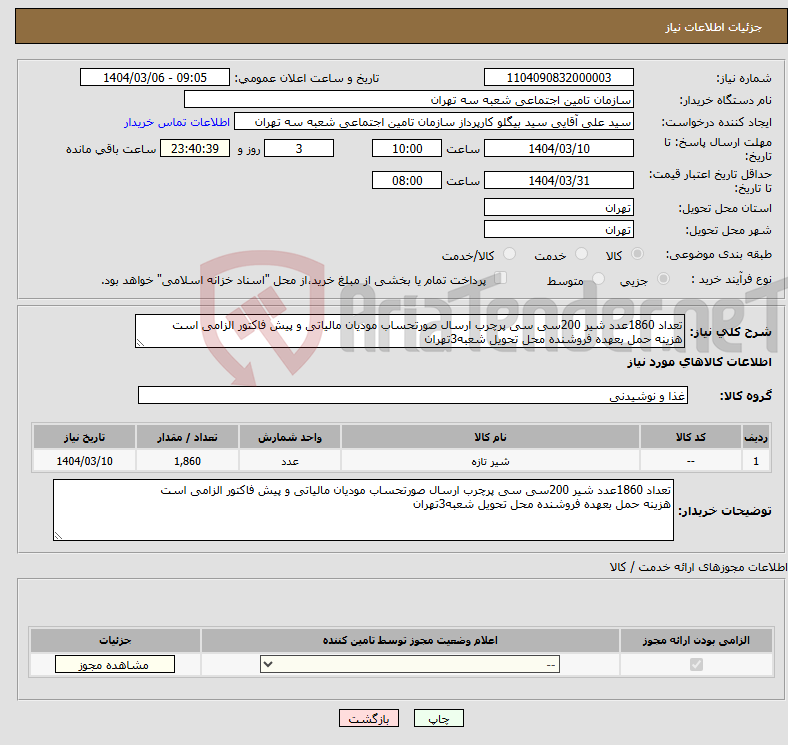The width and height of the screenshot is (788, 745).
Task: Click the price validity time 08:00 field
Action: pyautogui.click(x=407, y=180)
